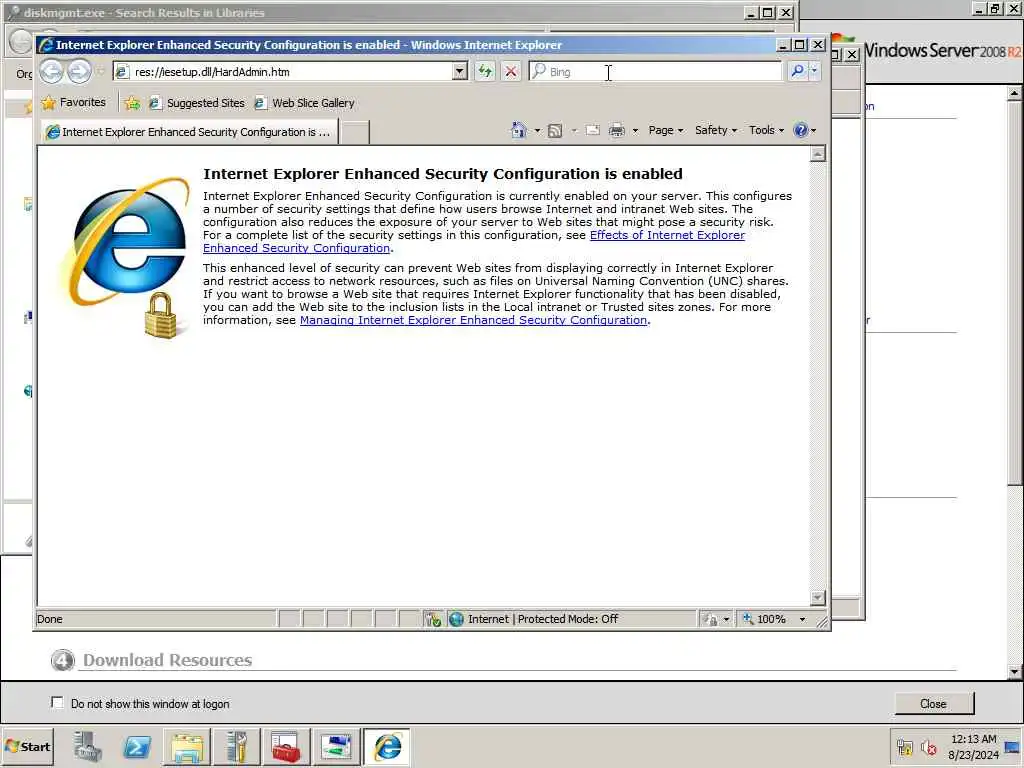Open the recent pages dropdown arrow

(x=101, y=71)
